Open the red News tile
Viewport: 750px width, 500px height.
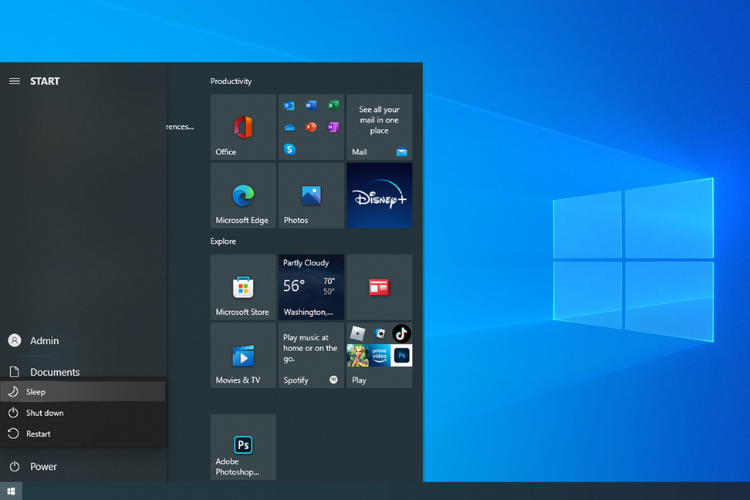pos(379,287)
